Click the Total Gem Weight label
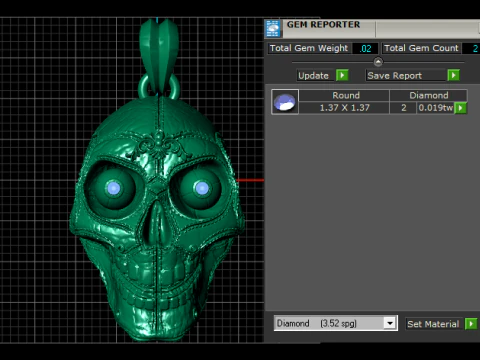Image resolution: width=480 pixels, height=360 pixels. point(309,48)
